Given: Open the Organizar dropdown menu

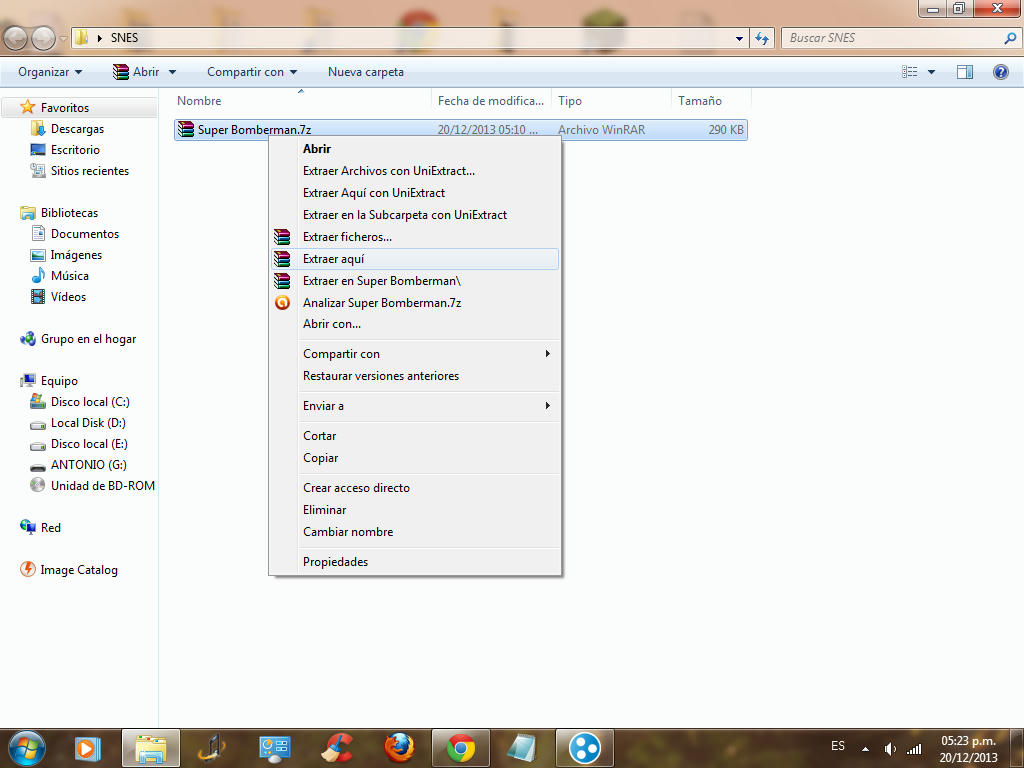Looking at the screenshot, I should pyautogui.click(x=50, y=72).
